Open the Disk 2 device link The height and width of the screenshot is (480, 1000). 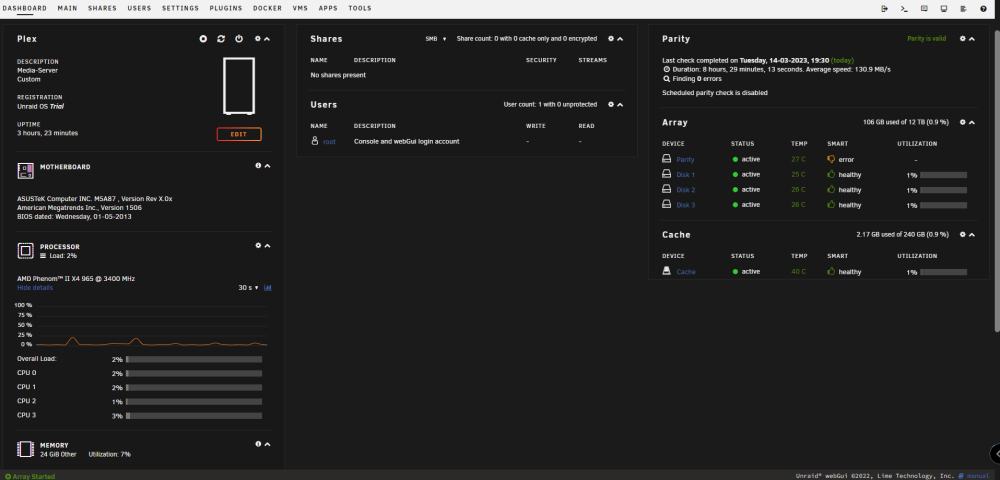(x=686, y=190)
